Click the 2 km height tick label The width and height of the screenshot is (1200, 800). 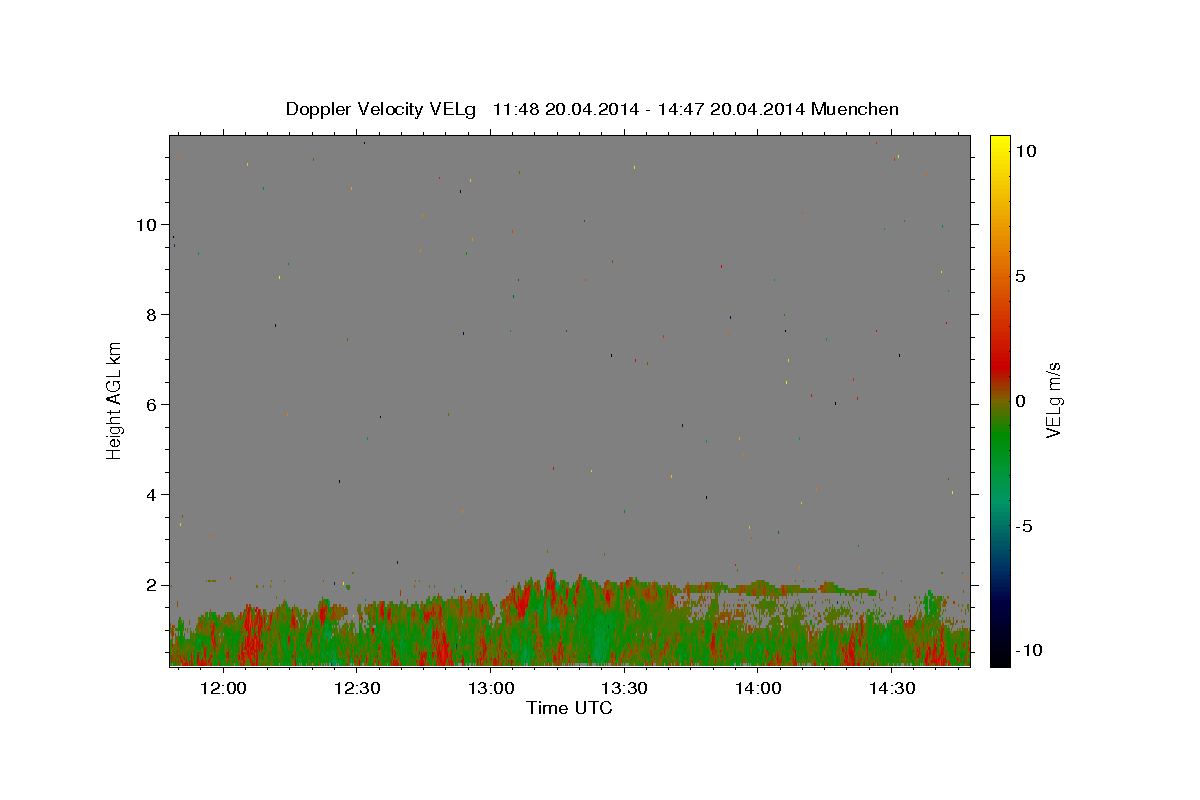(151, 585)
